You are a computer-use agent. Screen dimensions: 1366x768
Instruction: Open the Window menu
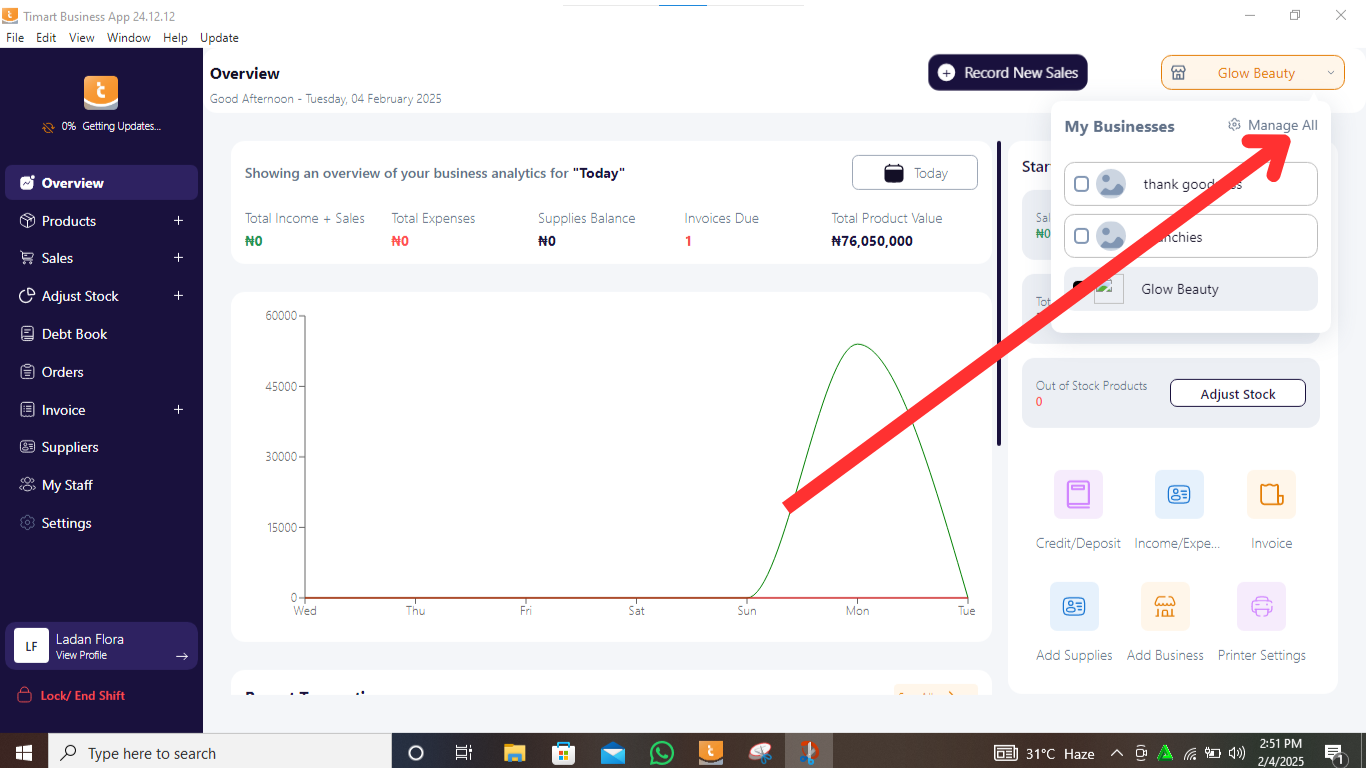pyautogui.click(x=129, y=38)
